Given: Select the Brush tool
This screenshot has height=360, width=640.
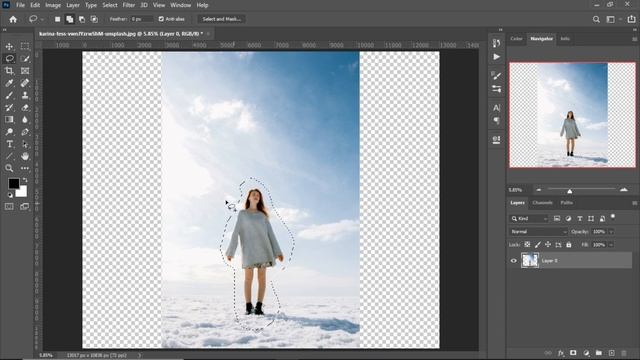Looking at the screenshot, I should click(9, 95).
